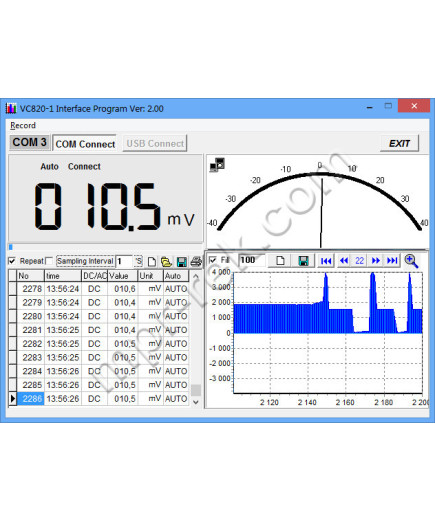The width and height of the screenshot is (435, 521).
Task: Close the VC820-1 Interface Program window
Action: (414, 106)
